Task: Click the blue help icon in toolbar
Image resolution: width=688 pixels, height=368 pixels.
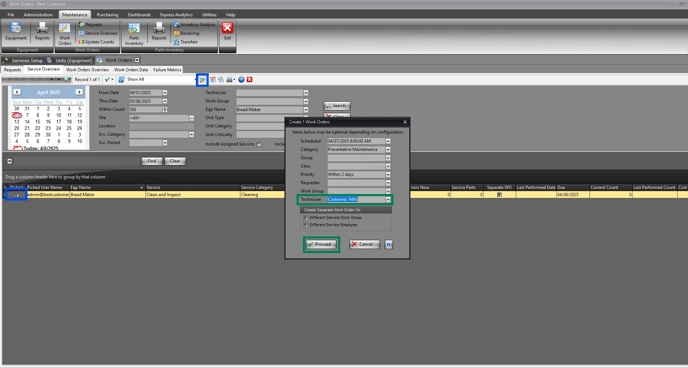Action: click(x=241, y=80)
